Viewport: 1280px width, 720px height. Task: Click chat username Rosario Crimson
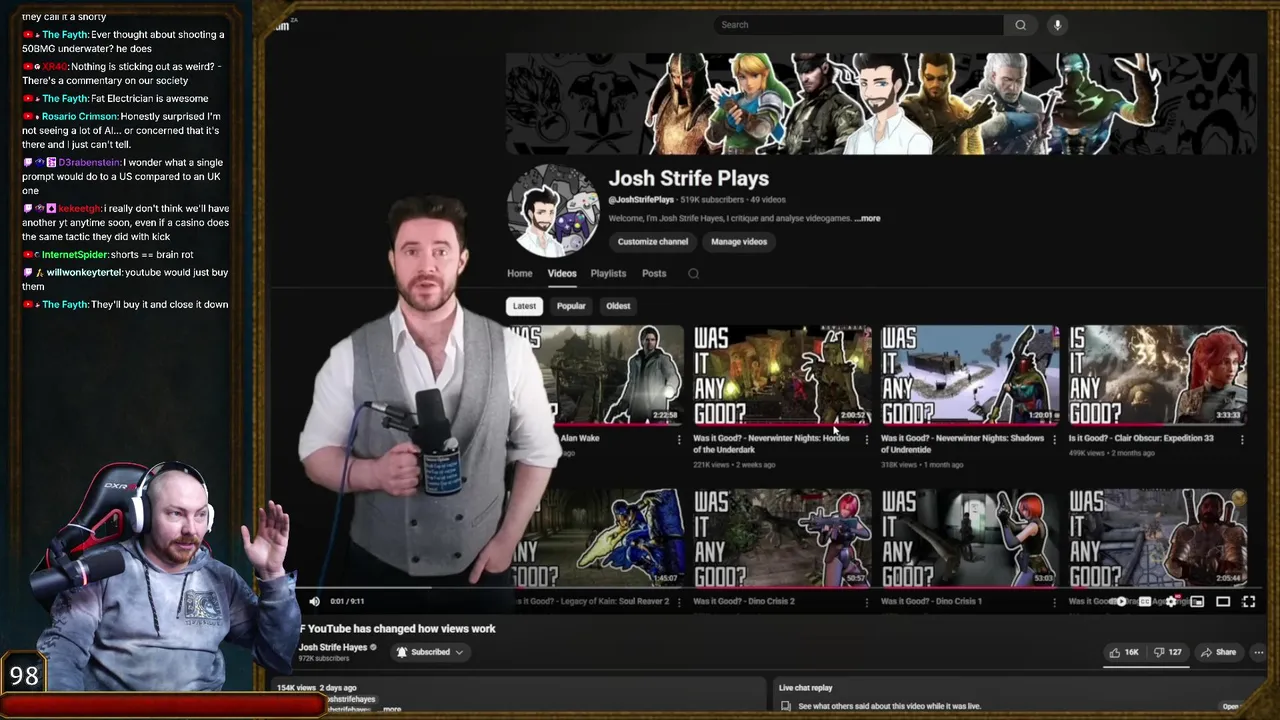click(x=80, y=116)
